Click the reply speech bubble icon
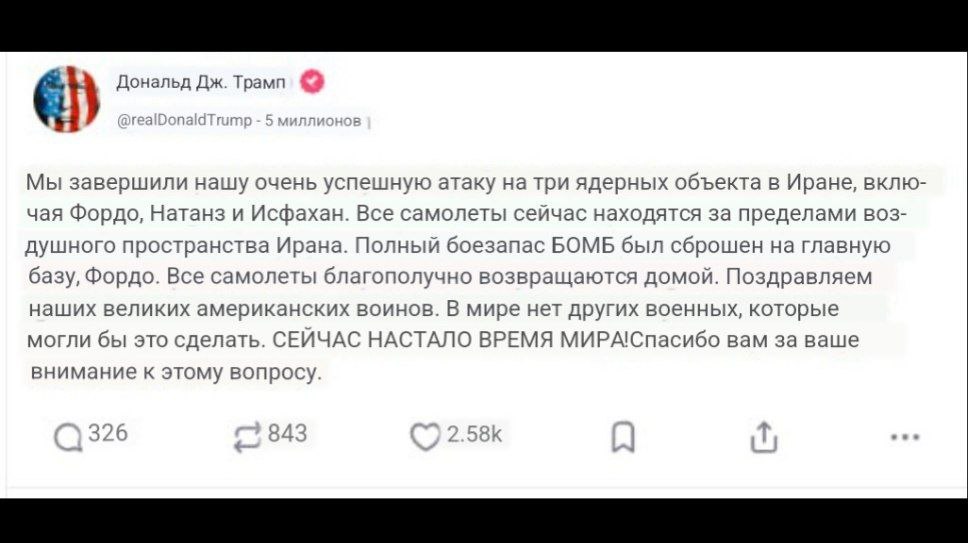 pos(69,439)
